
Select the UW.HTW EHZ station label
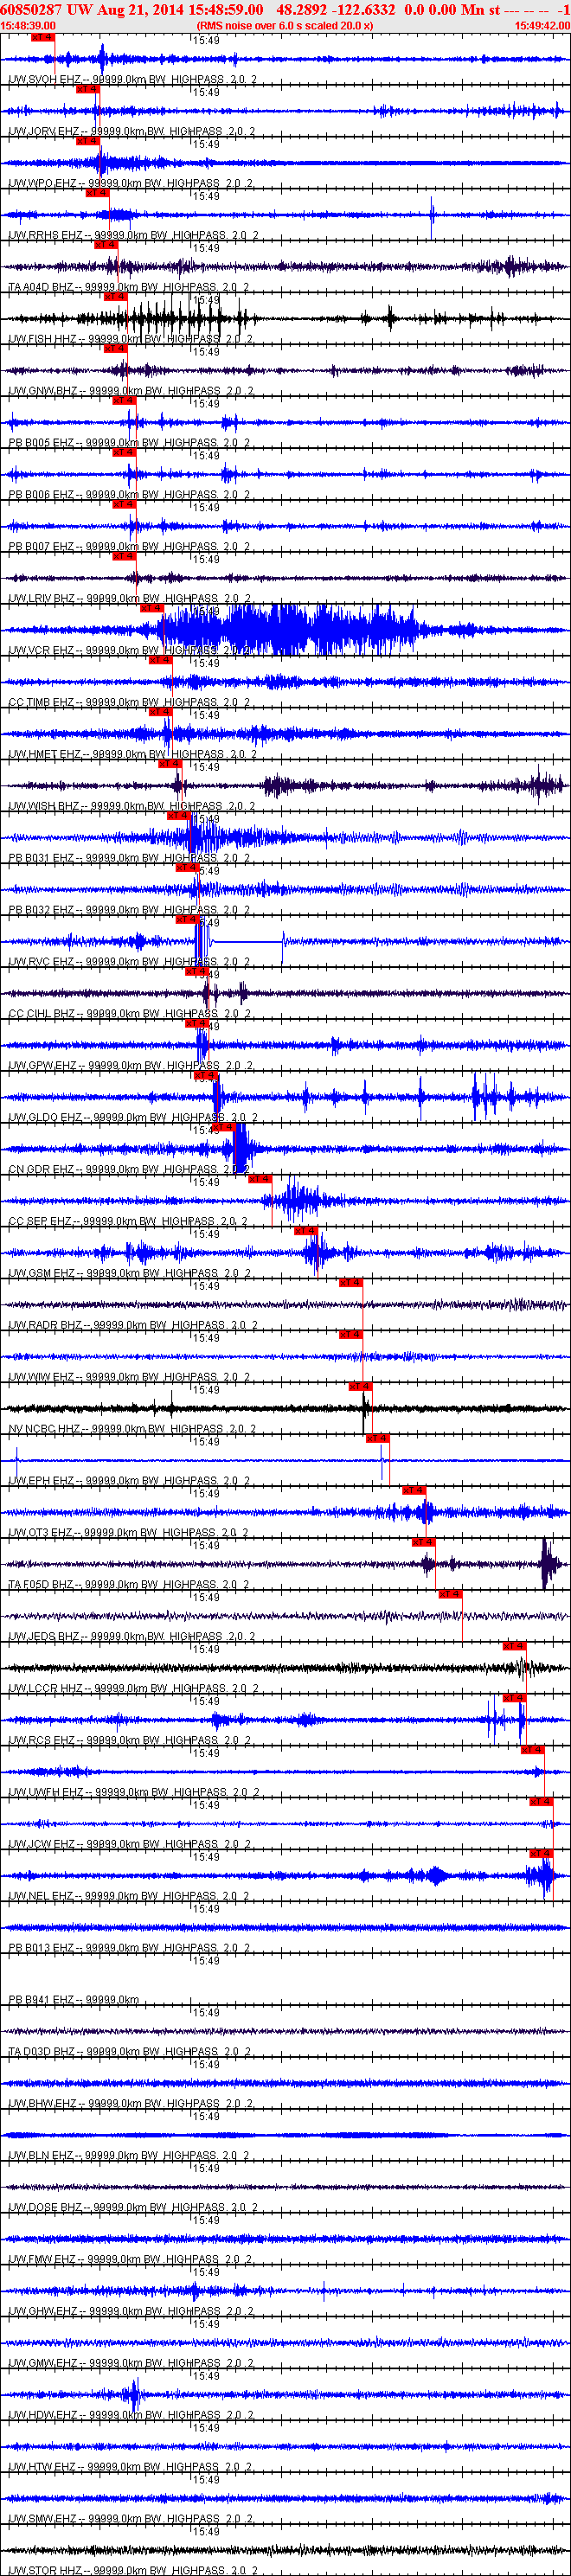click(x=129, y=2468)
